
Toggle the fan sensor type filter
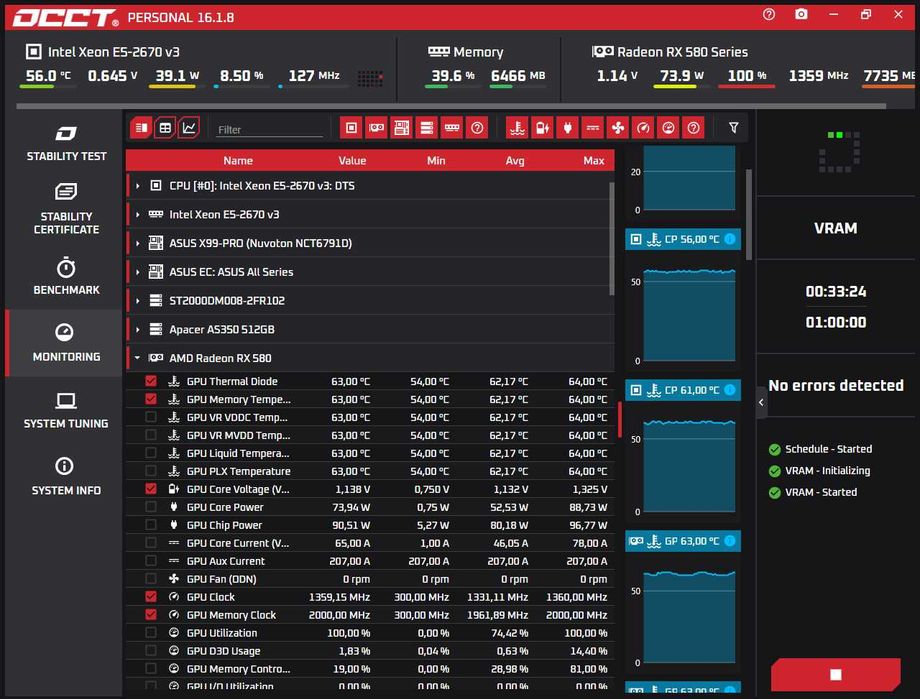(x=618, y=128)
